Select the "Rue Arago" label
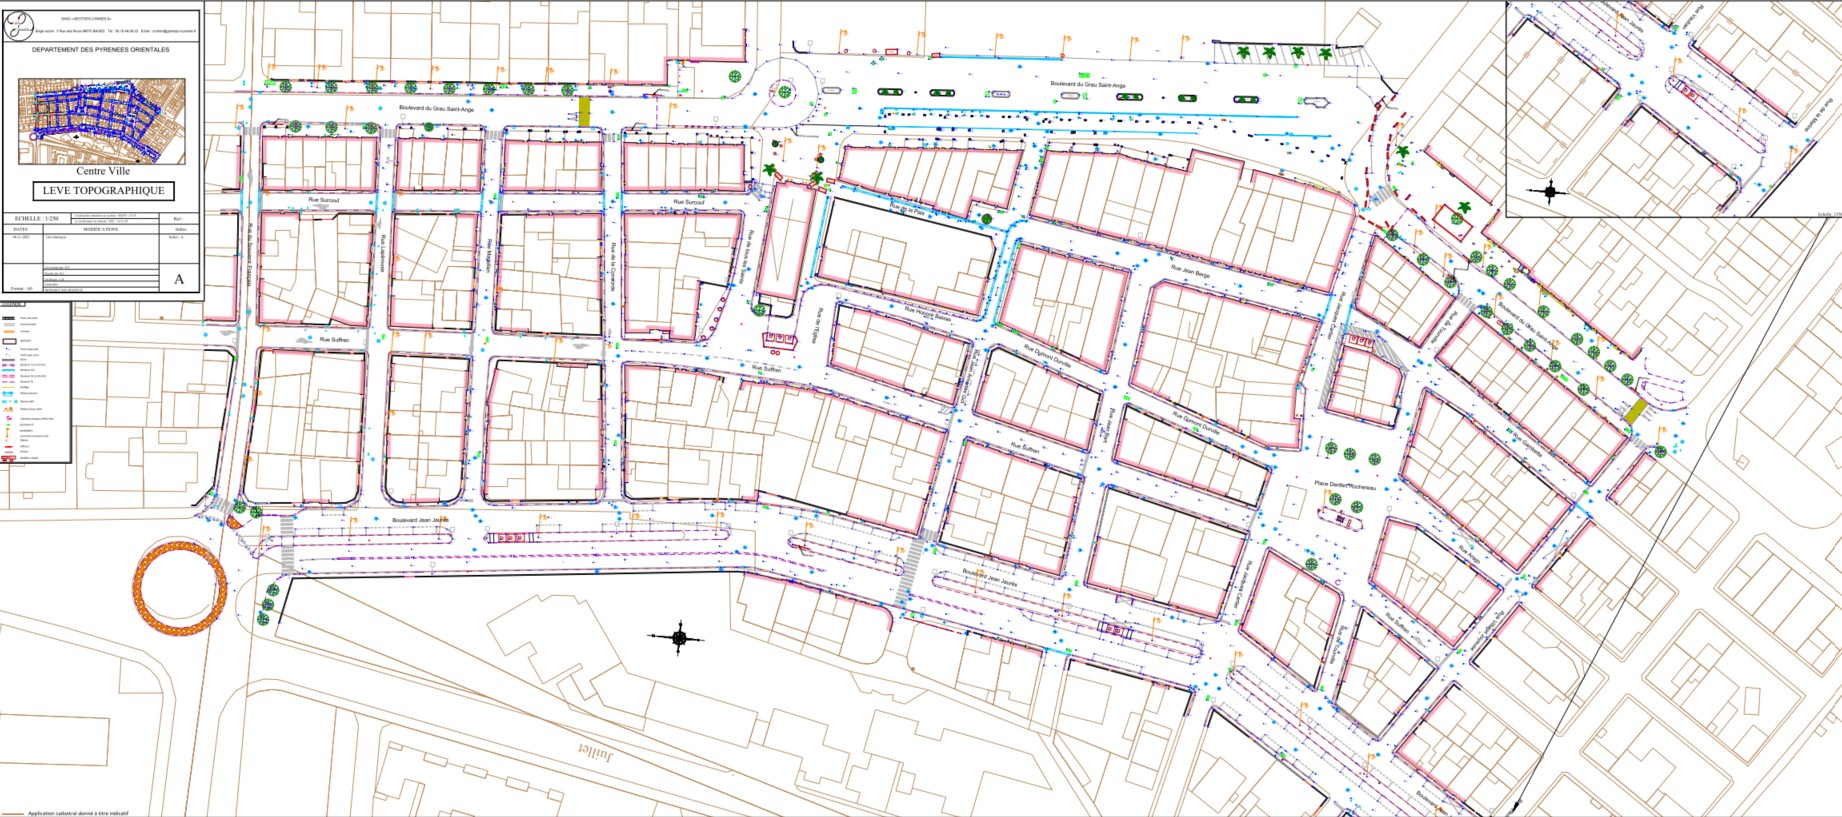This screenshot has width=1842, height=817. point(1468,552)
